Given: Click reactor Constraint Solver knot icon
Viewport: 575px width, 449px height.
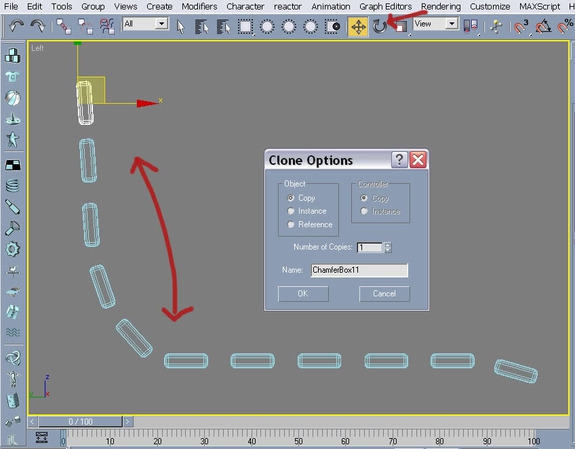Looking at the screenshot, I should [12, 358].
